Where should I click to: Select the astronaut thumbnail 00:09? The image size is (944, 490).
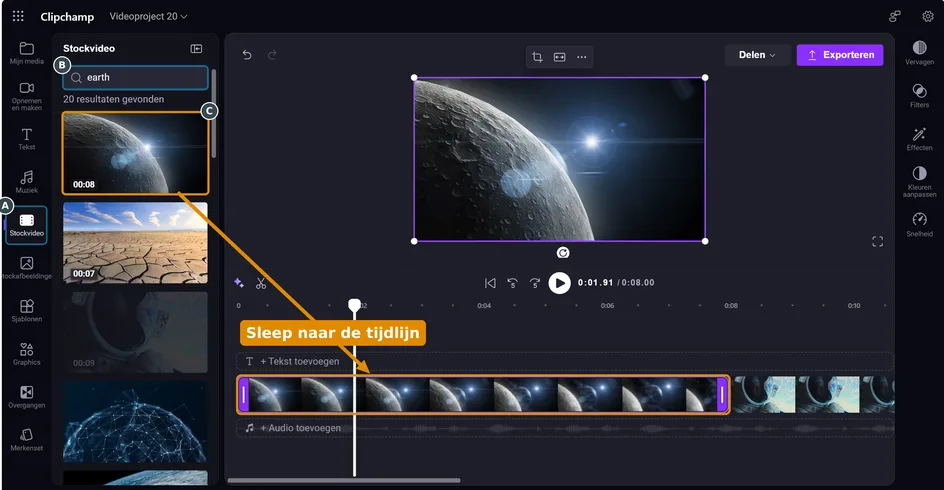pyautogui.click(x=135, y=332)
